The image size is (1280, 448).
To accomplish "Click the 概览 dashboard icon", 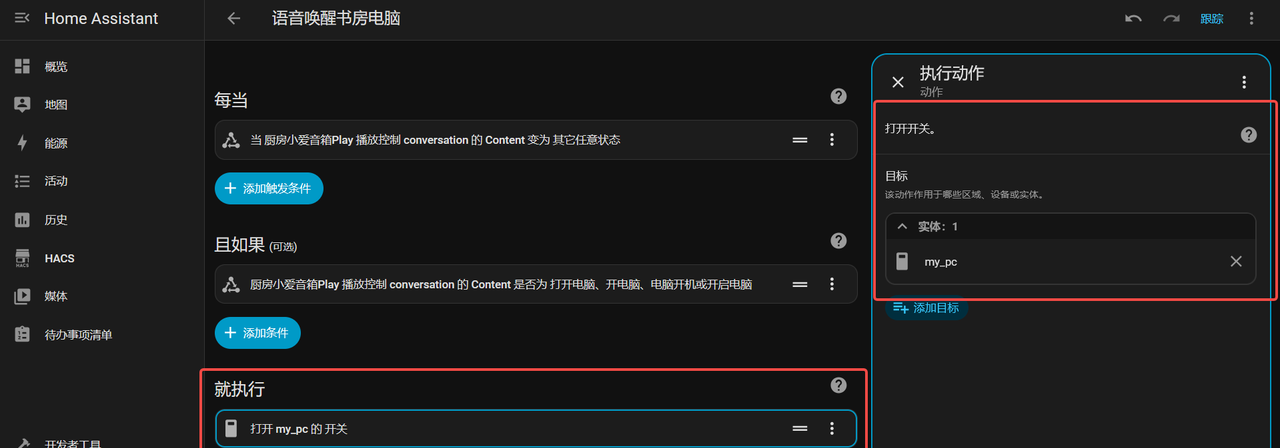I will click(22, 67).
